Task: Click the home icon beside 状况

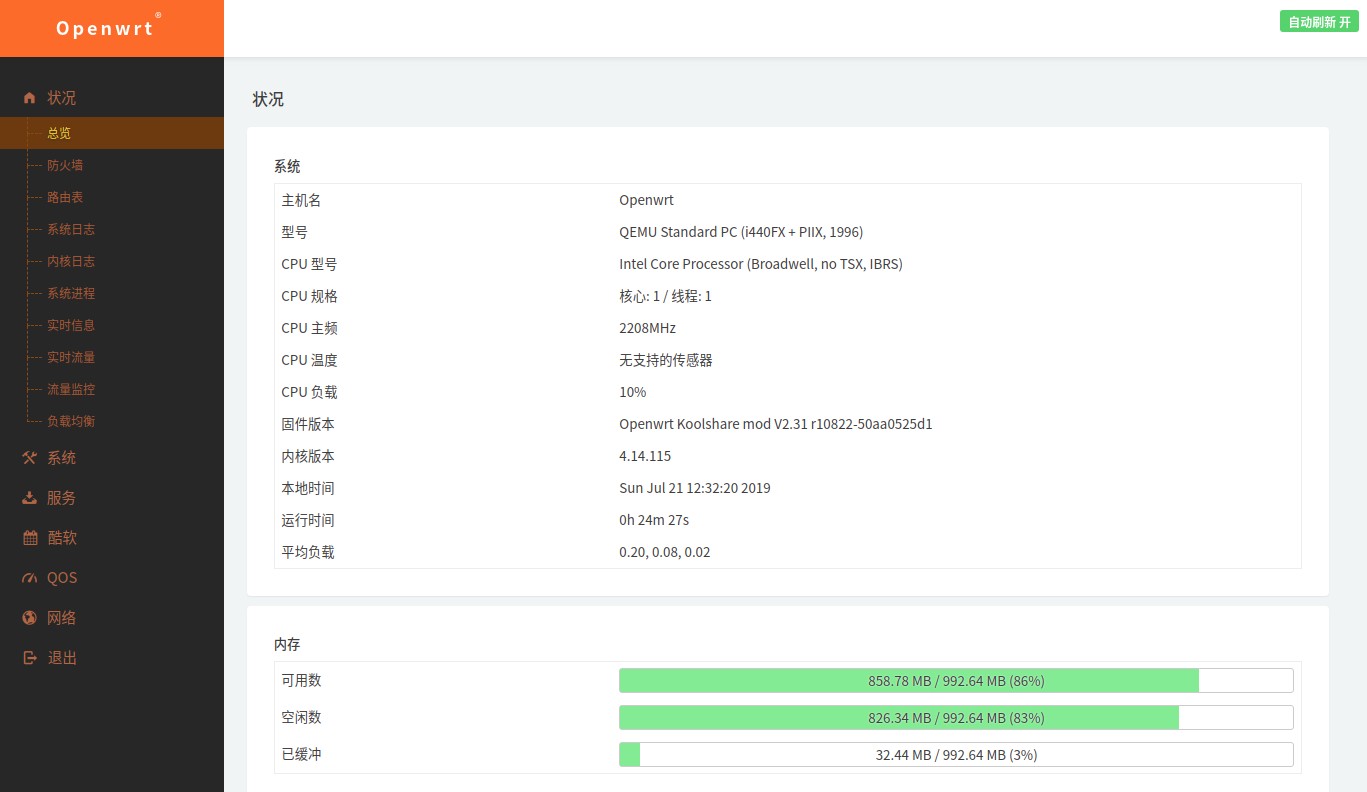Action: click(29, 98)
